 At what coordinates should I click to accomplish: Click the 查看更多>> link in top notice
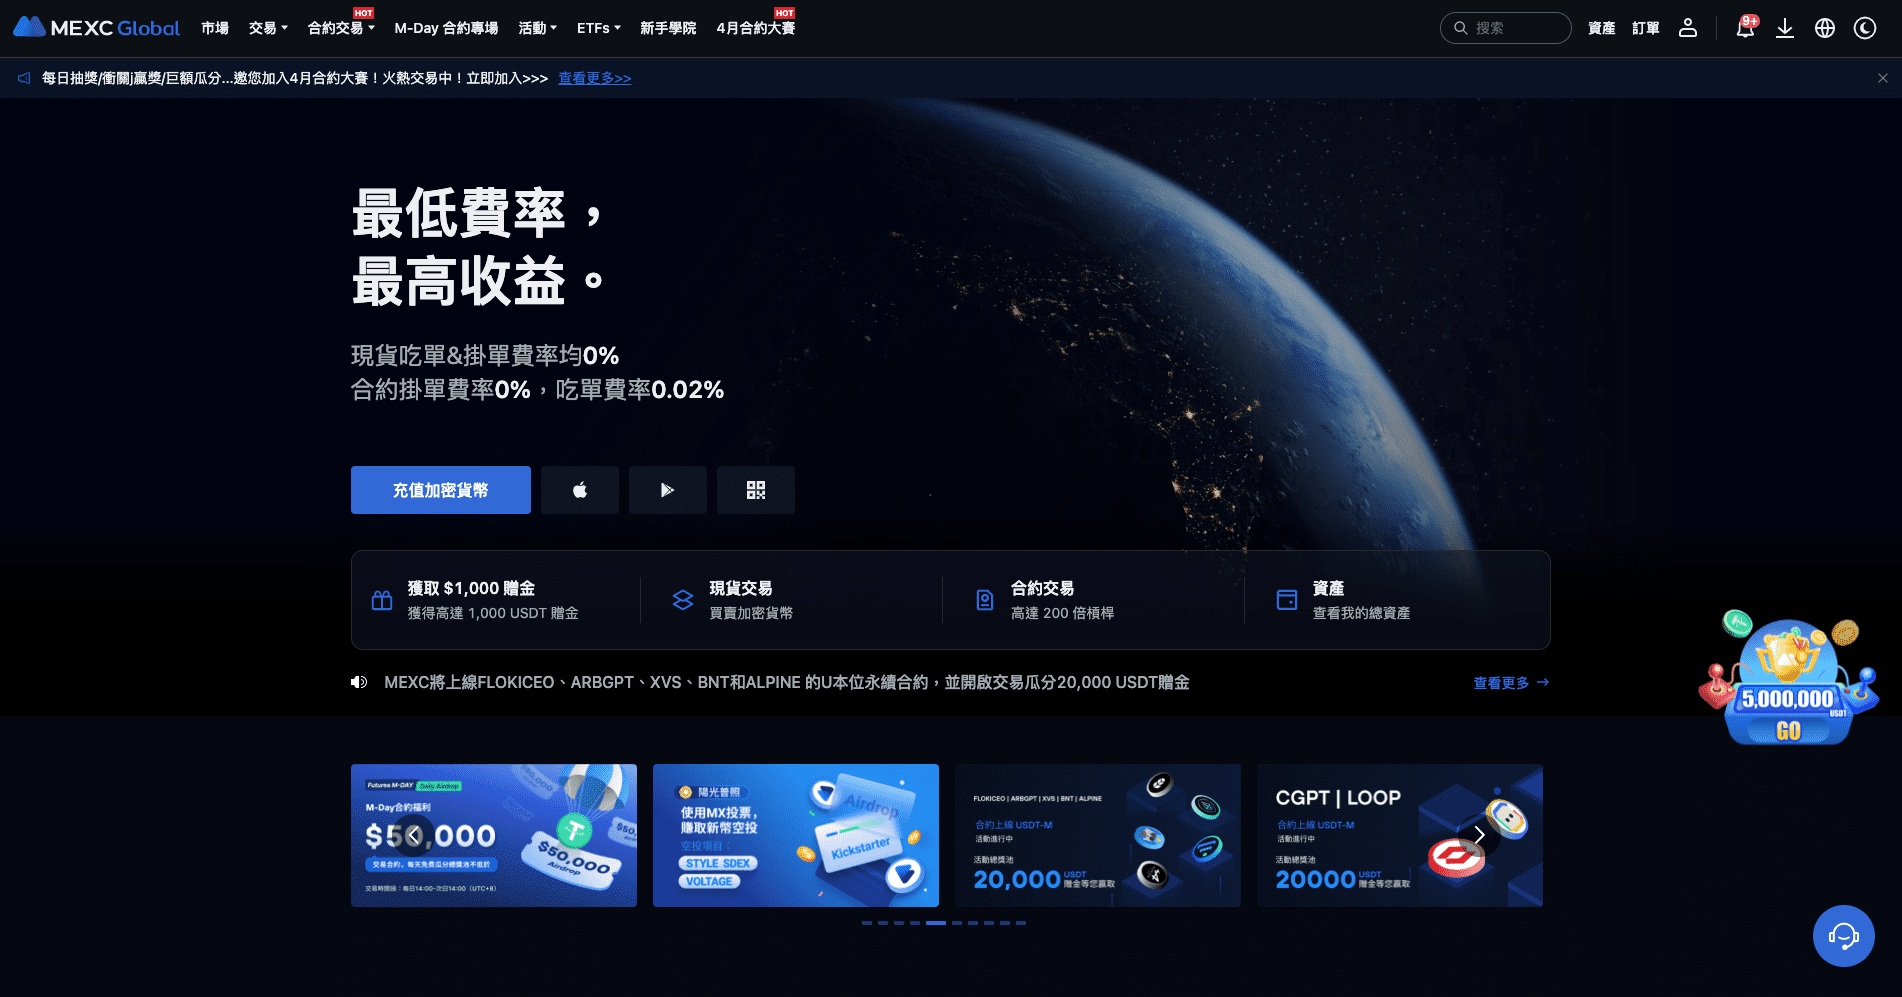coord(595,78)
